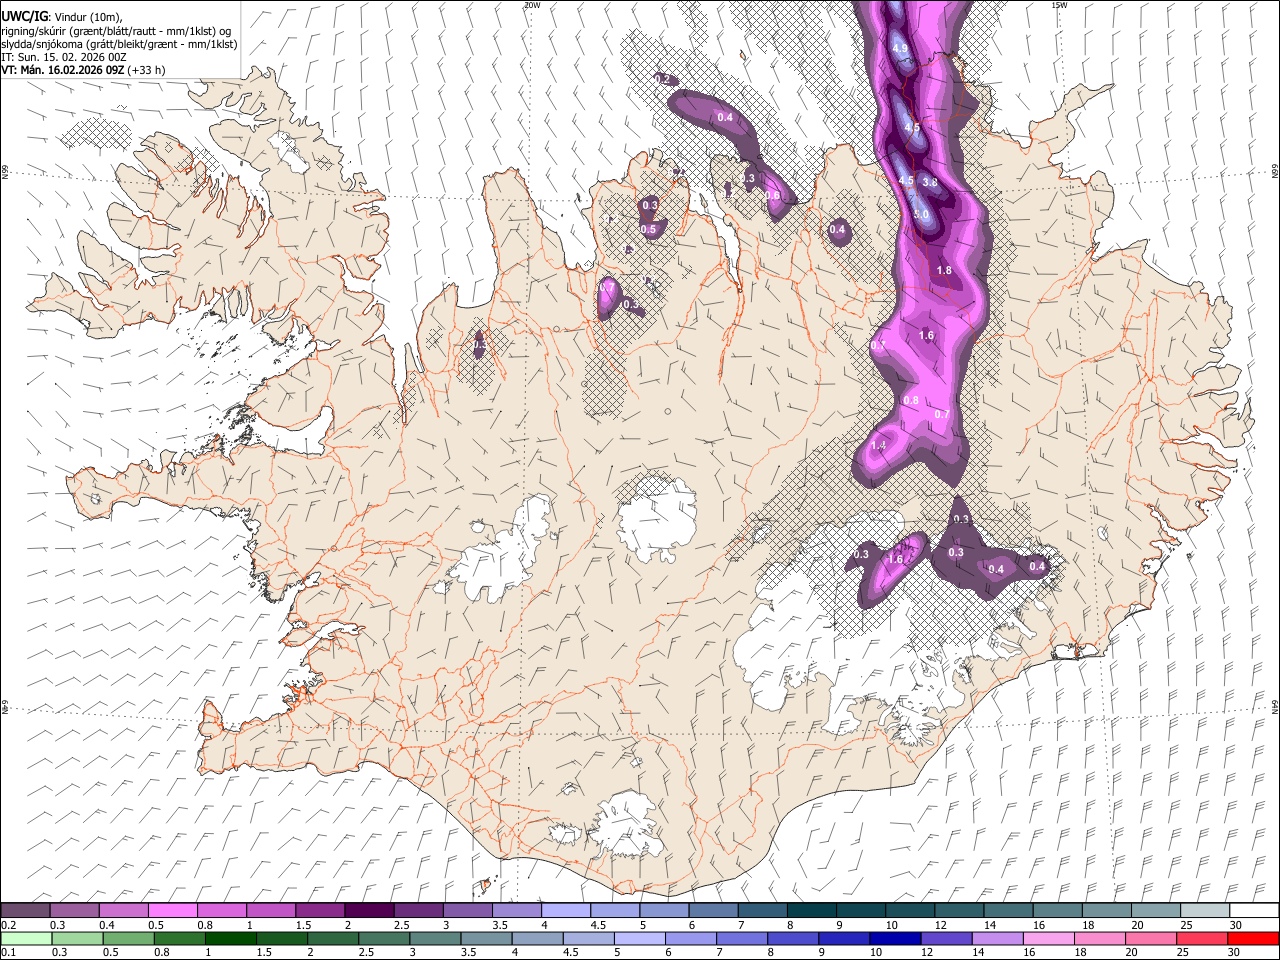Click the 1.4 precipitation value on the map
This screenshot has height=960, width=1280.
[x=879, y=445]
